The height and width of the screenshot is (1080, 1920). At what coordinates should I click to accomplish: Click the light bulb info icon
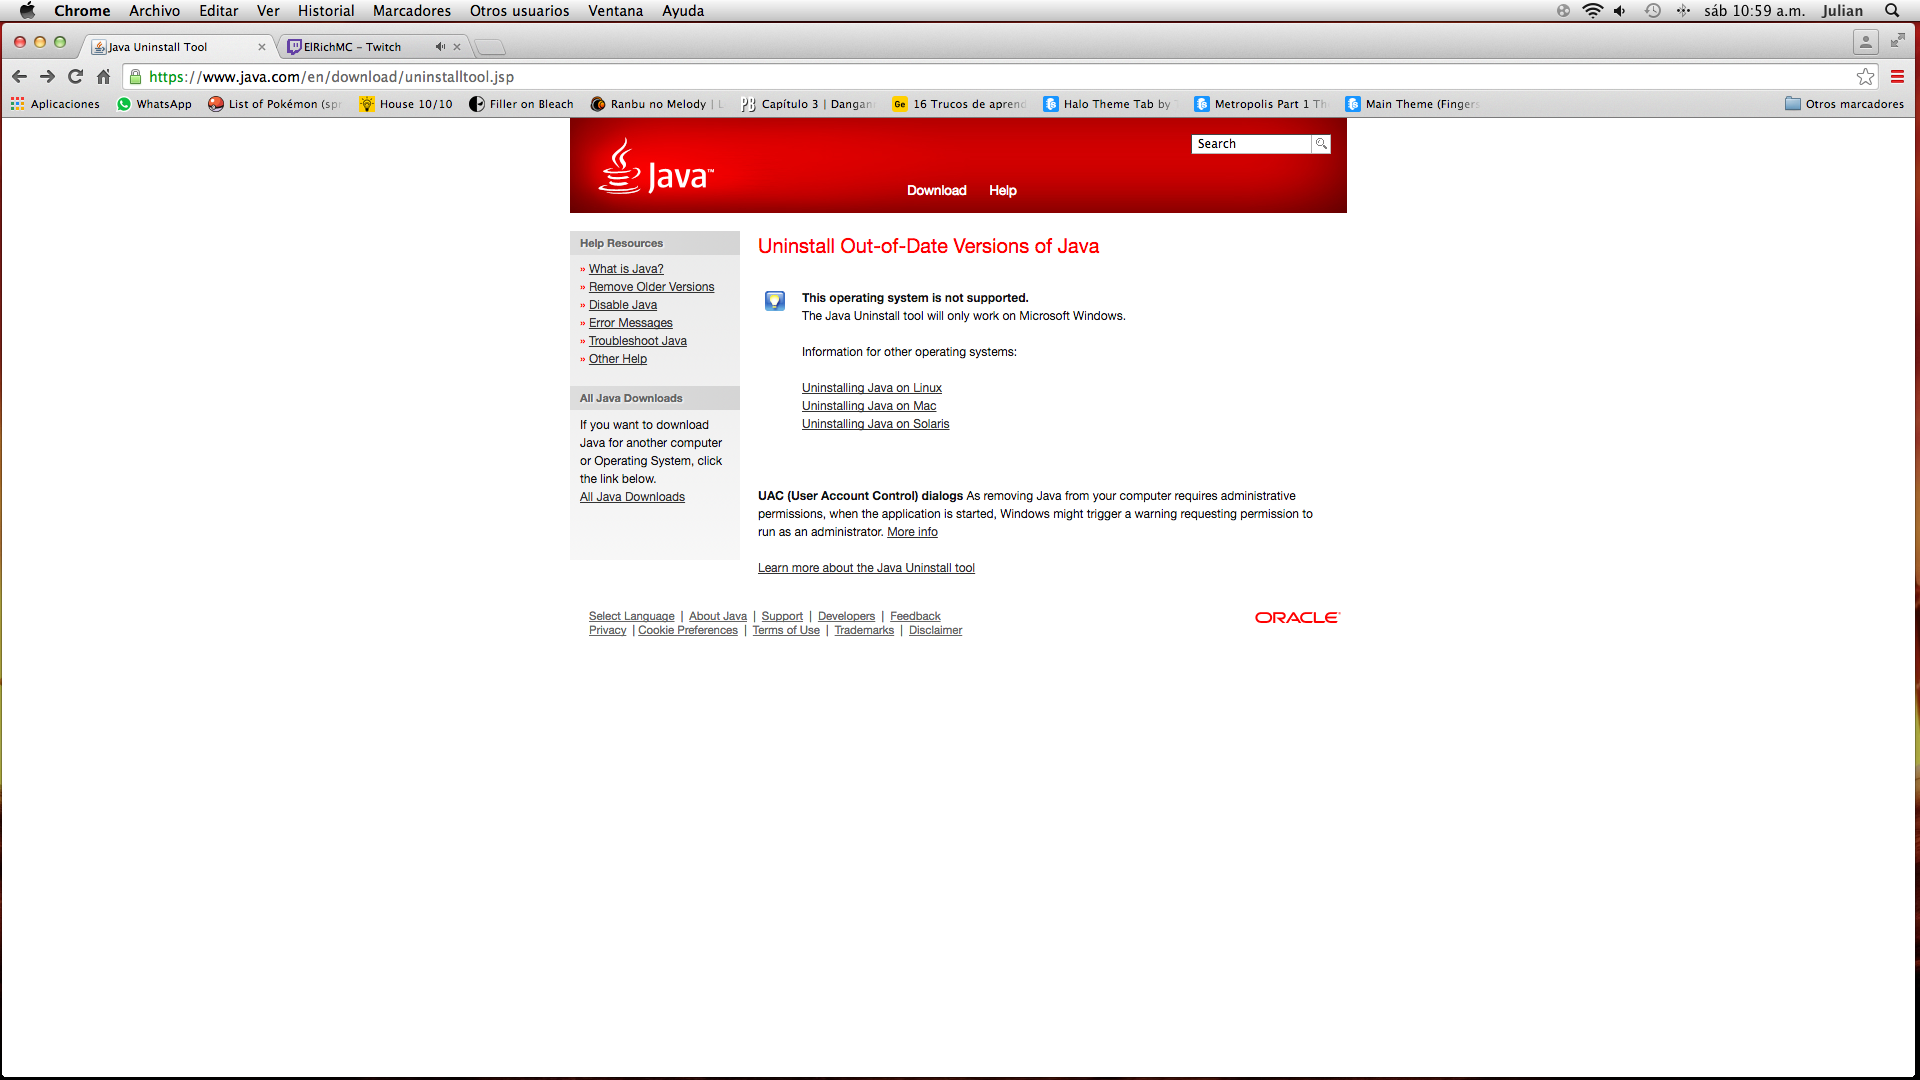tap(775, 301)
